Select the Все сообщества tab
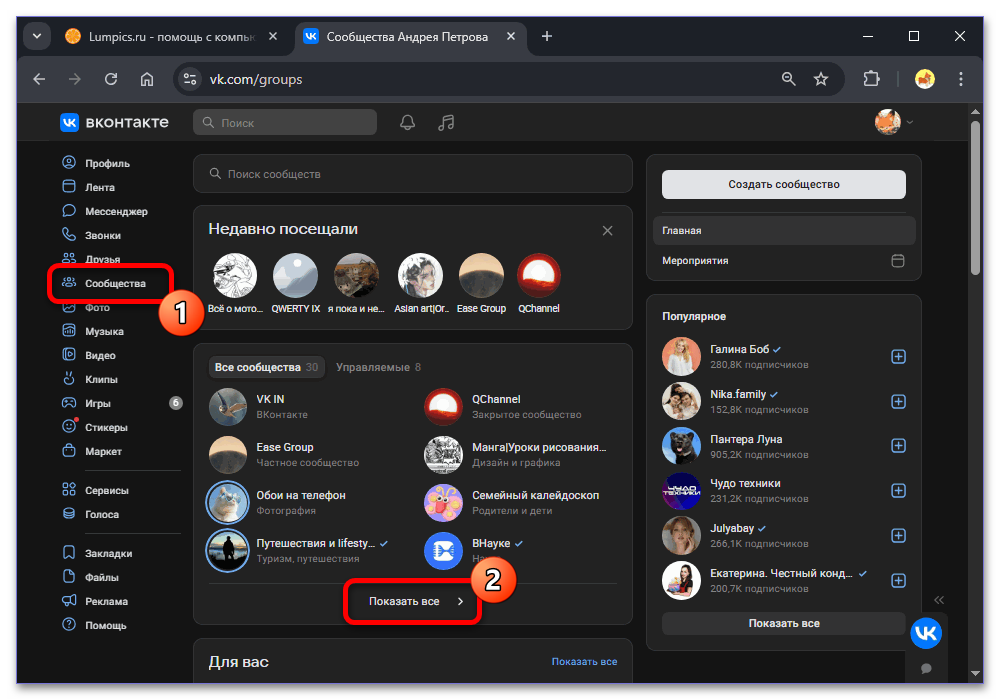 pyautogui.click(x=267, y=367)
